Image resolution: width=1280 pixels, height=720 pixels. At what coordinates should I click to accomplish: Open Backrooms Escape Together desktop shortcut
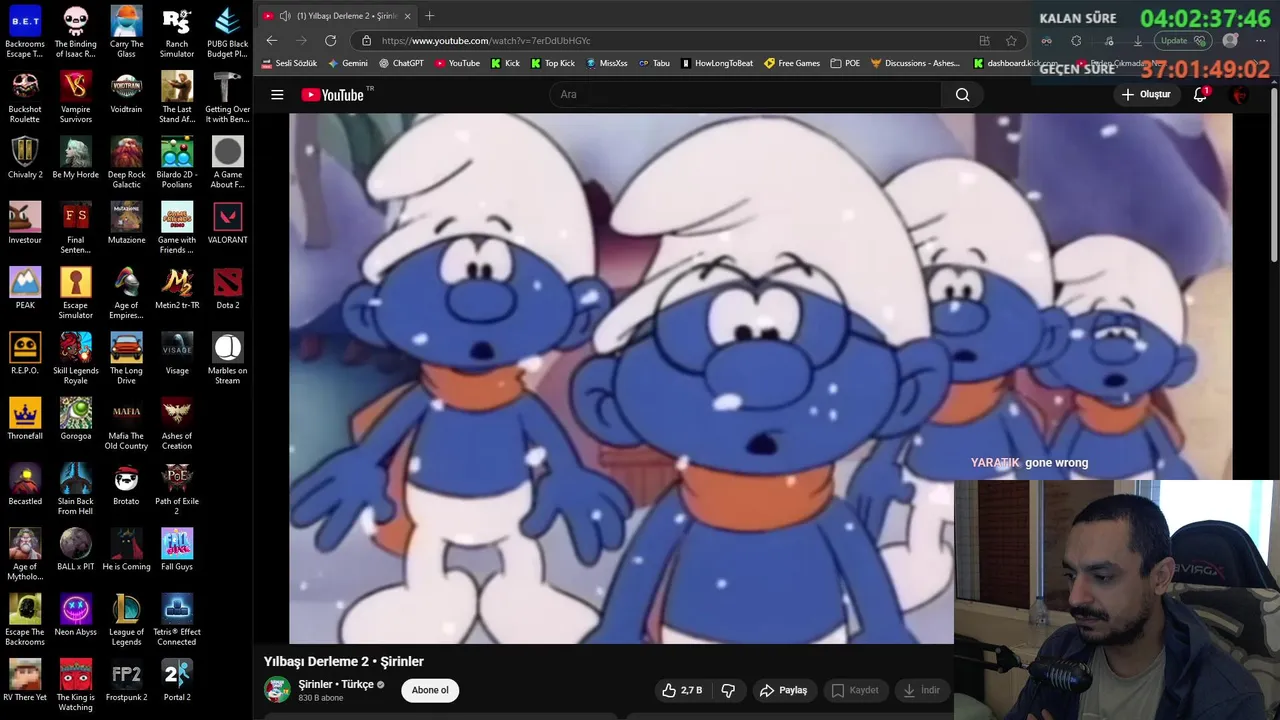click(x=25, y=32)
